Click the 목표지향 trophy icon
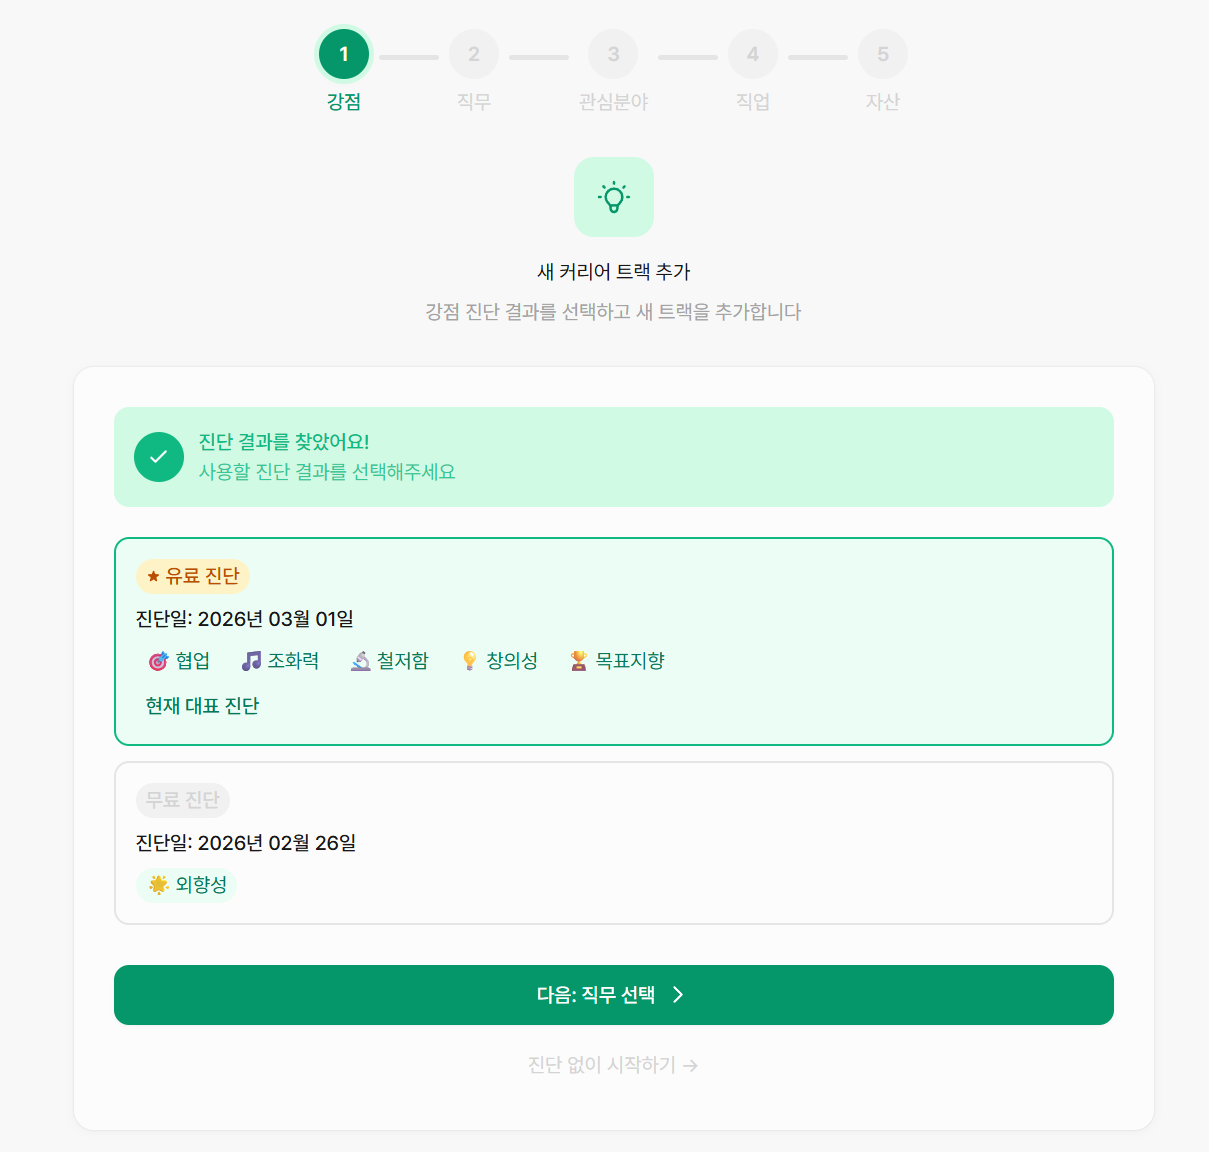Screen dimensions: 1209x1152 pos(577,660)
